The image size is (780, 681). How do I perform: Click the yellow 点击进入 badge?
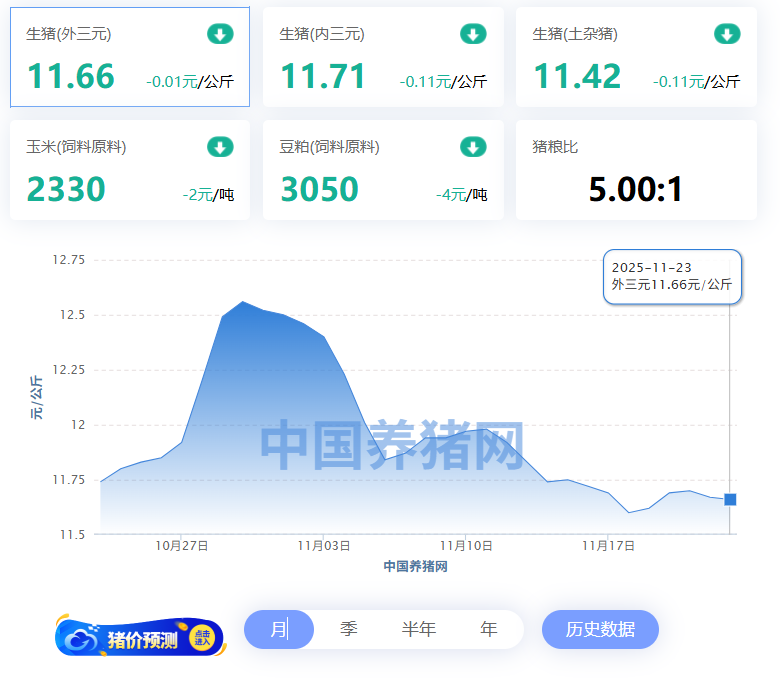tap(202, 637)
